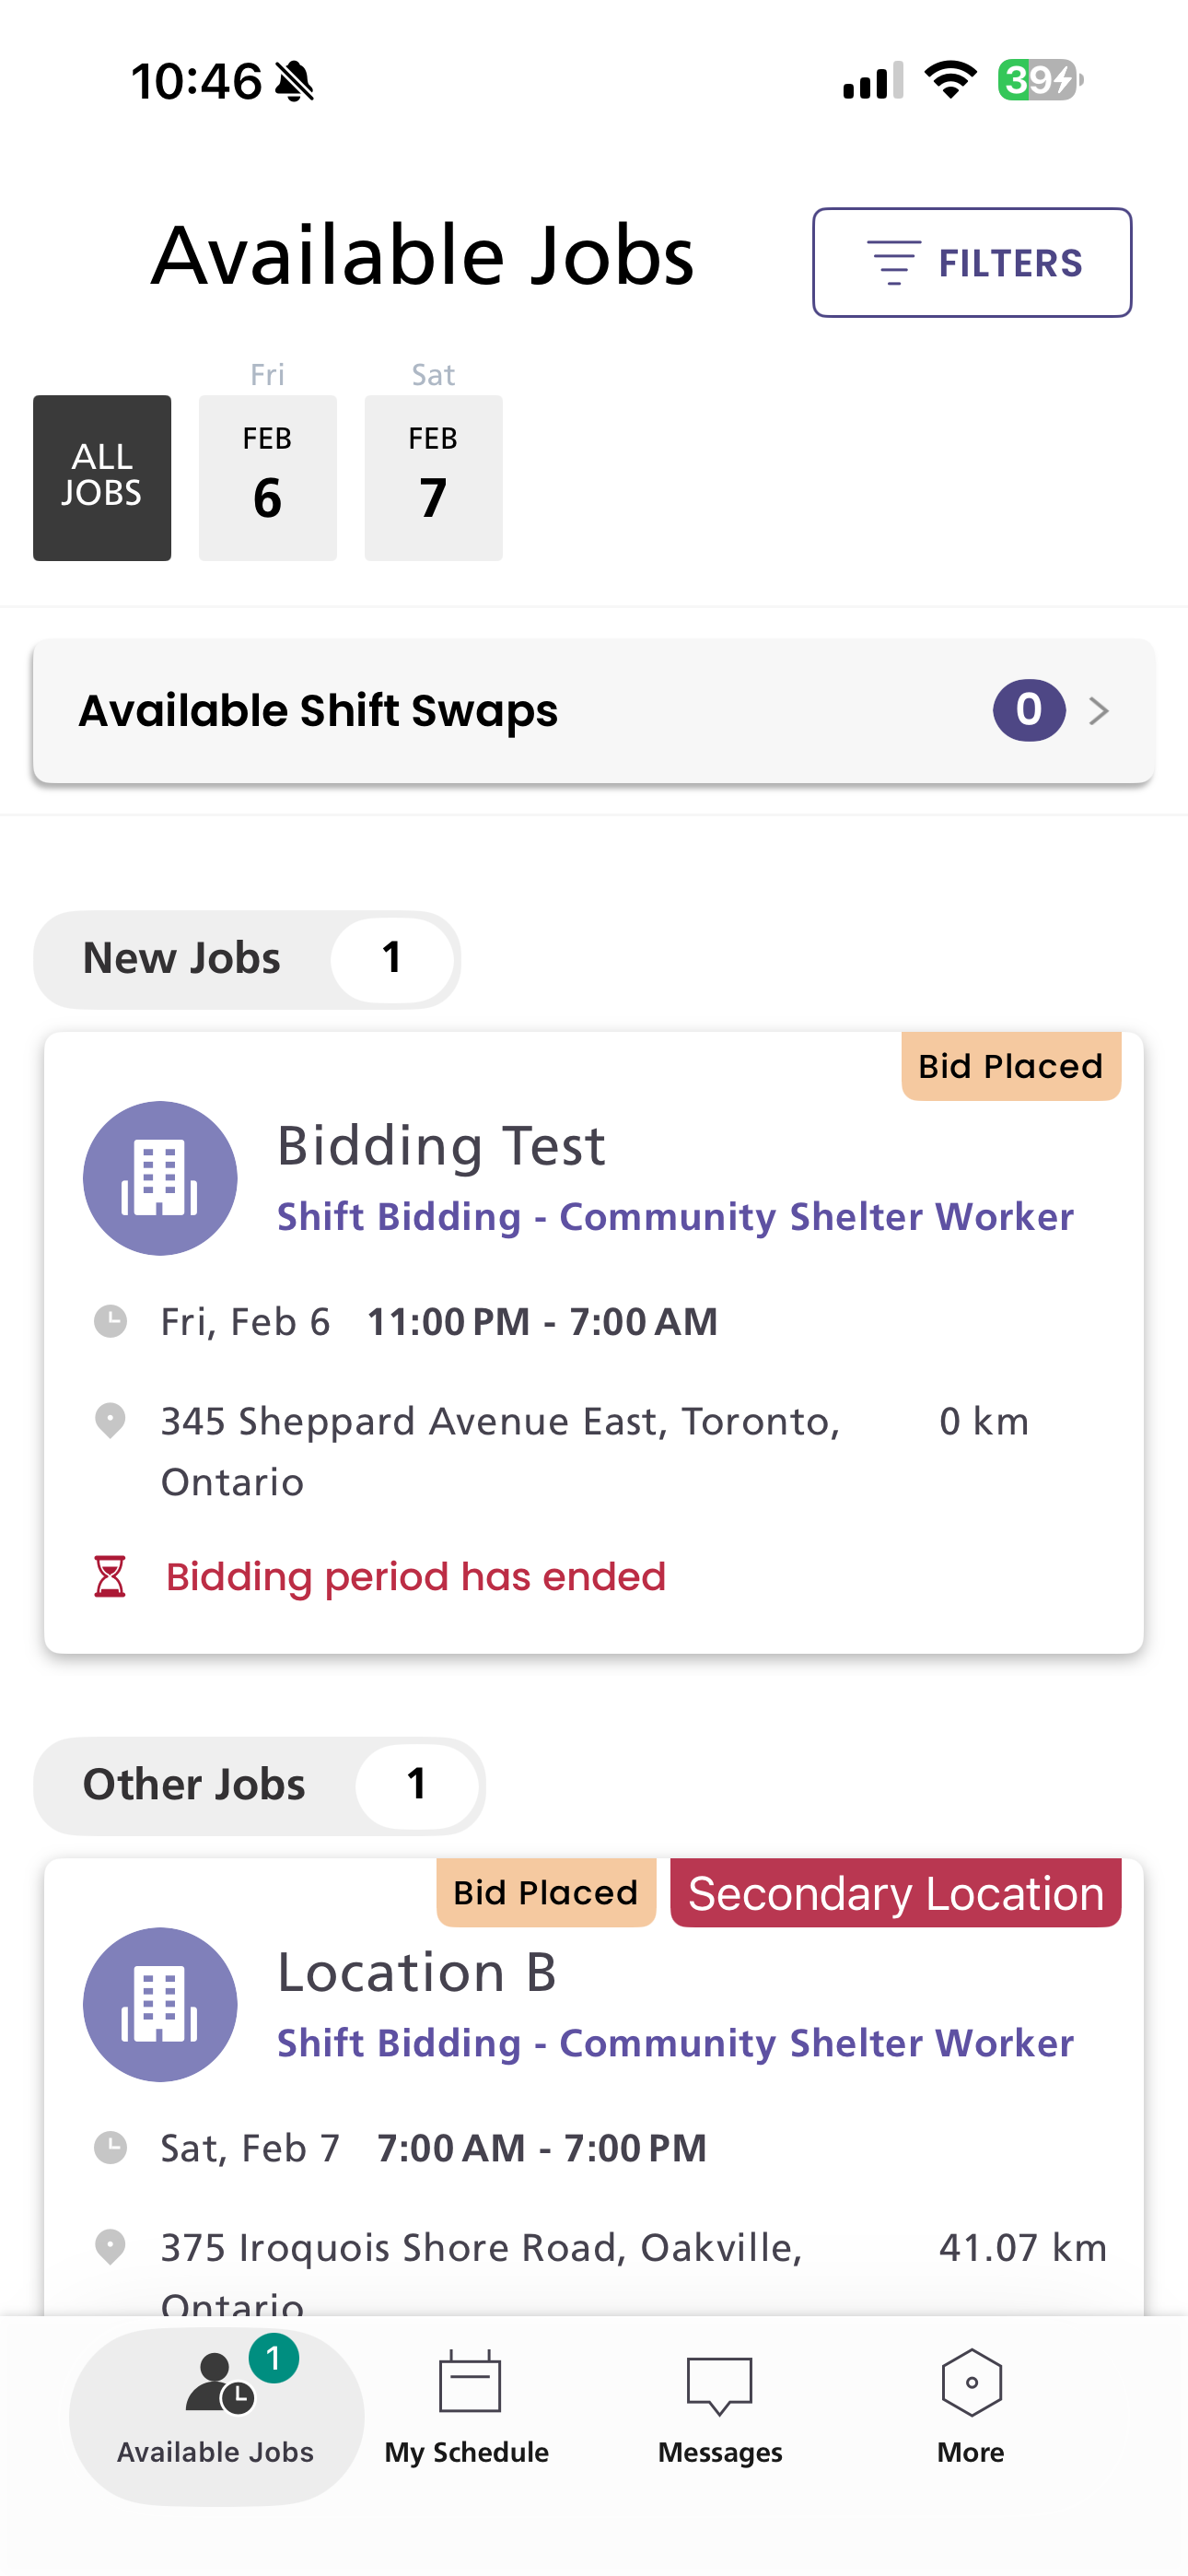
Task: Tap the Bidding Test building icon
Action: click(160, 1178)
